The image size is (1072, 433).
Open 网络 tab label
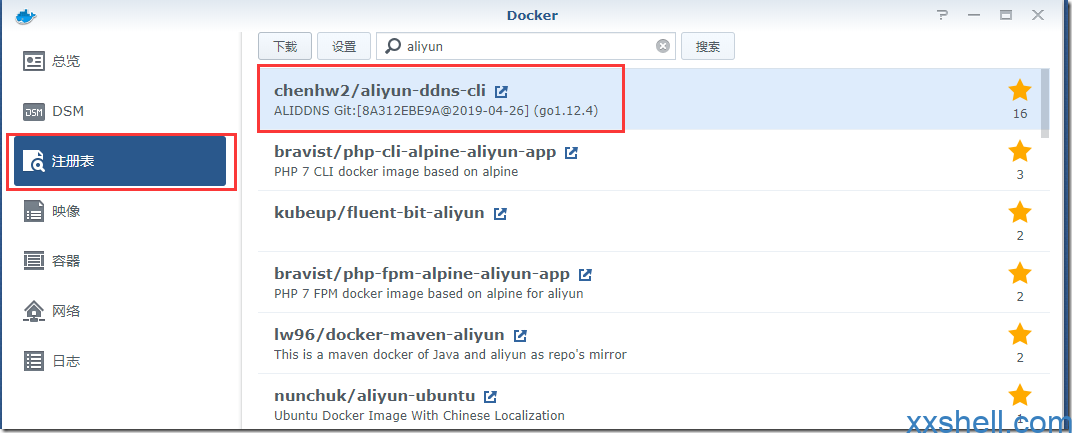[66, 311]
